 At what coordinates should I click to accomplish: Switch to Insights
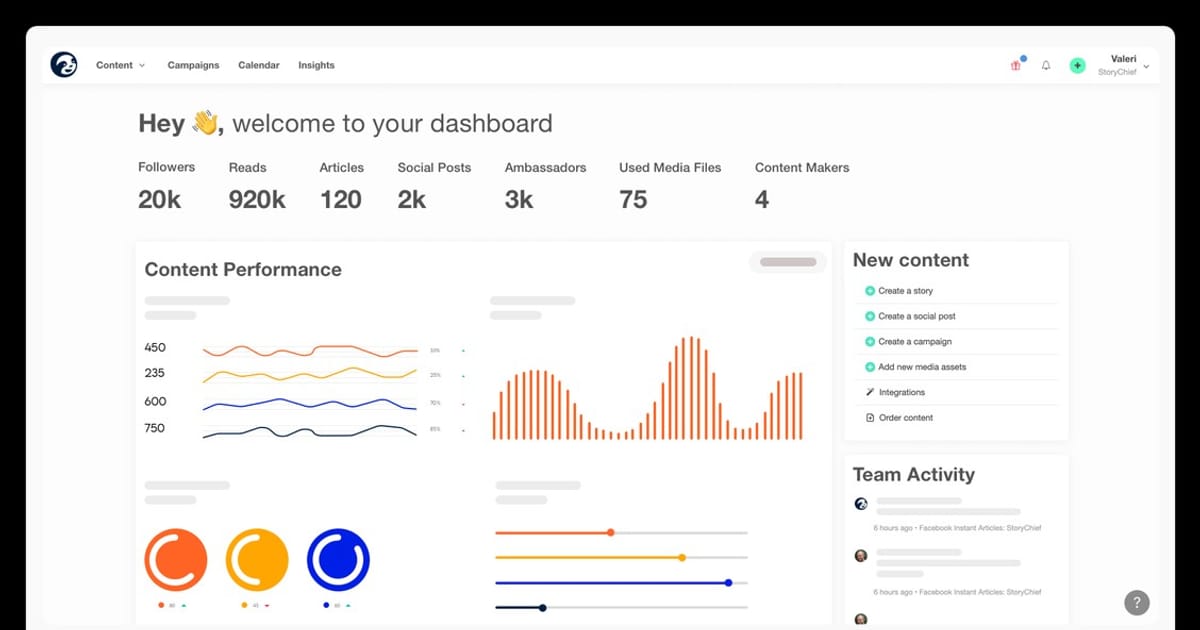point(316,66)
